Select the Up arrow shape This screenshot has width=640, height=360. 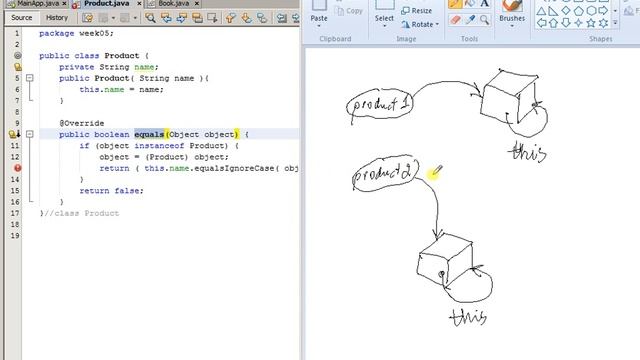click(x=553, y=23)
